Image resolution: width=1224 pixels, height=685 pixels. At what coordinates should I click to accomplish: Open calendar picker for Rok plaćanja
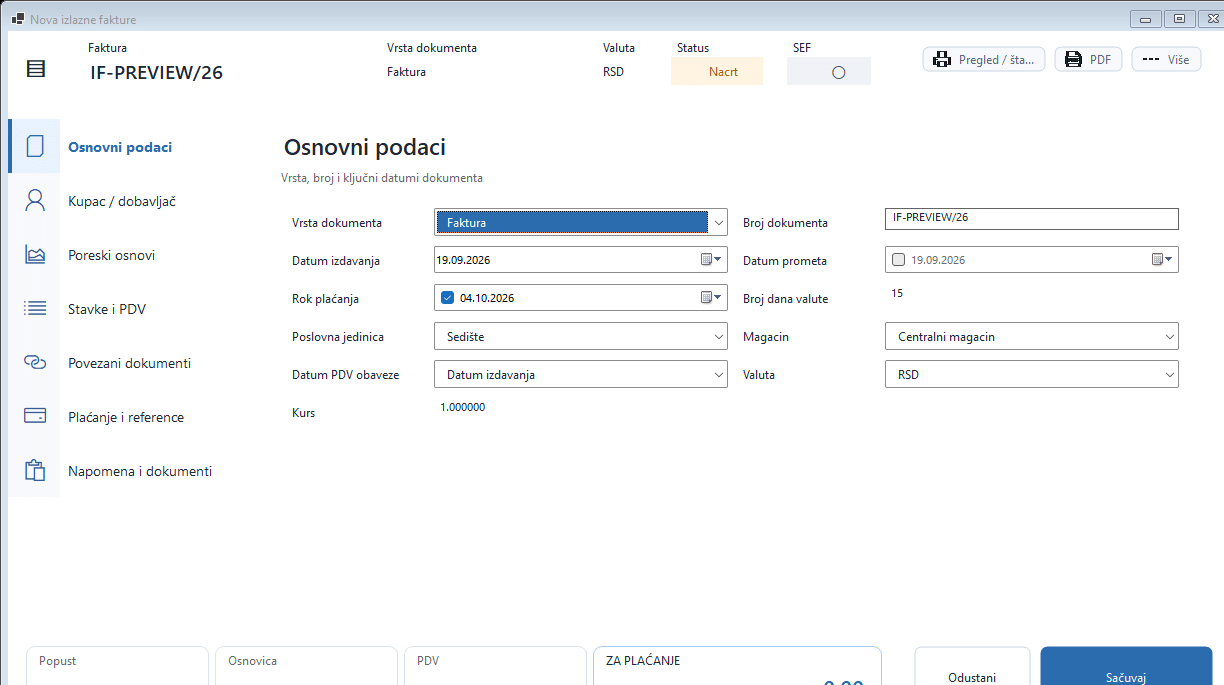711,298
